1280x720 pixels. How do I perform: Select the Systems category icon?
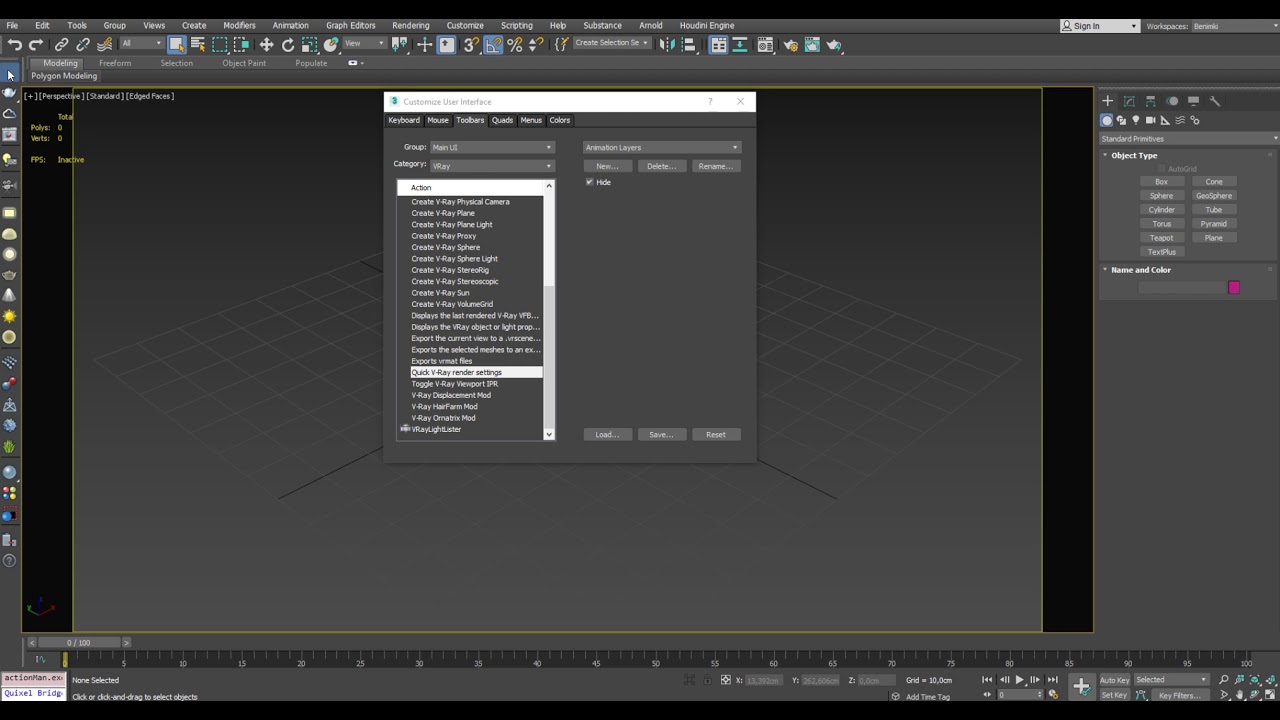[1195, 120]
